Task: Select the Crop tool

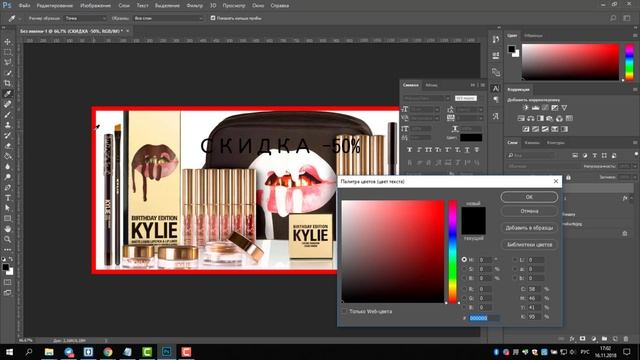Action: pos(7,83)
